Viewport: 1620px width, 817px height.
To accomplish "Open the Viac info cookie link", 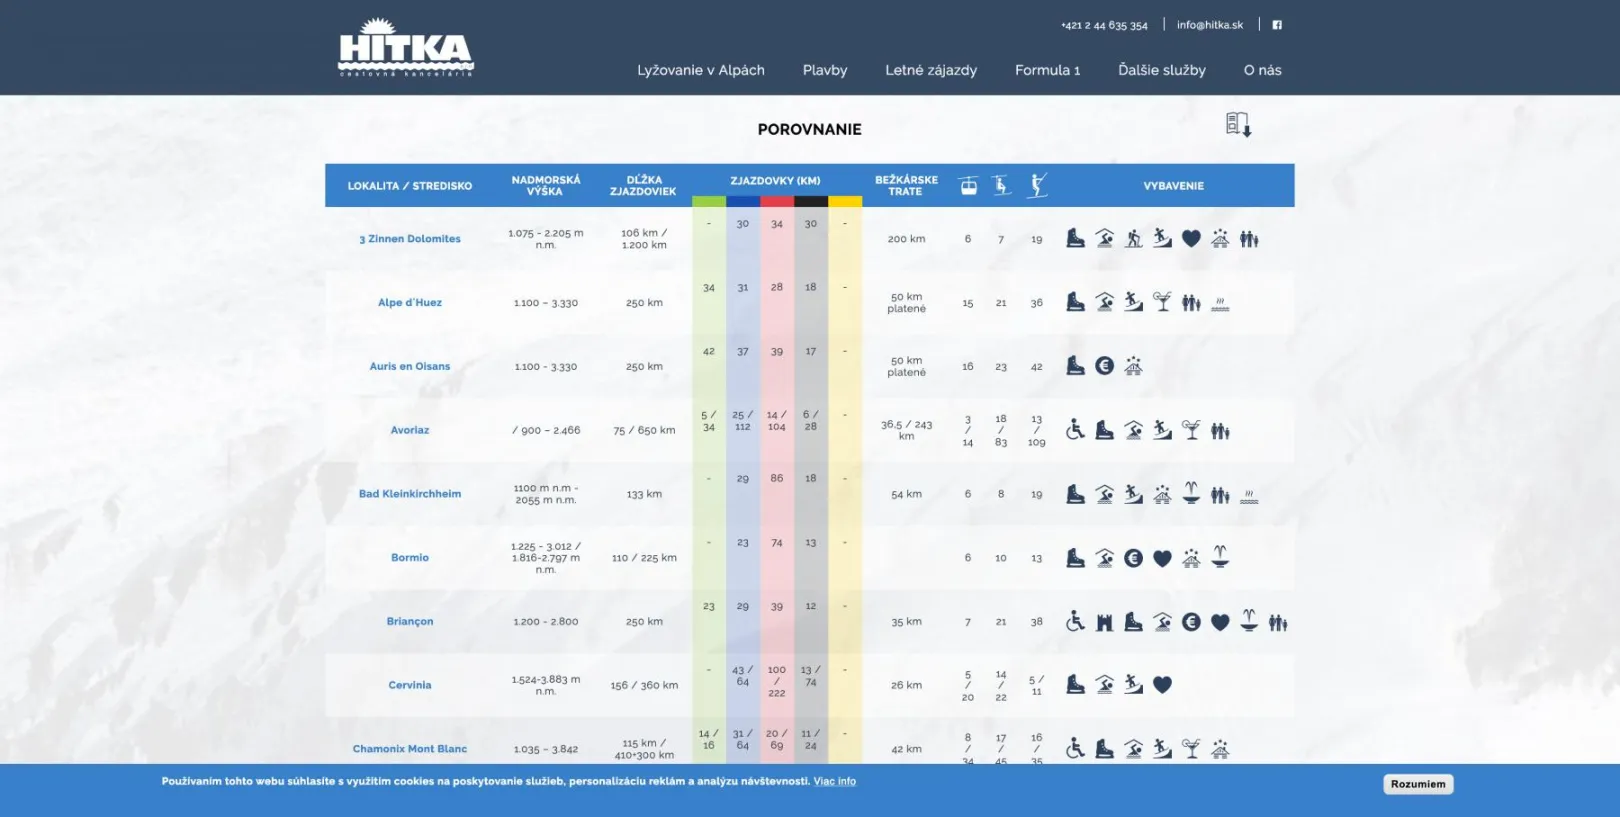I will coord(834,781).
